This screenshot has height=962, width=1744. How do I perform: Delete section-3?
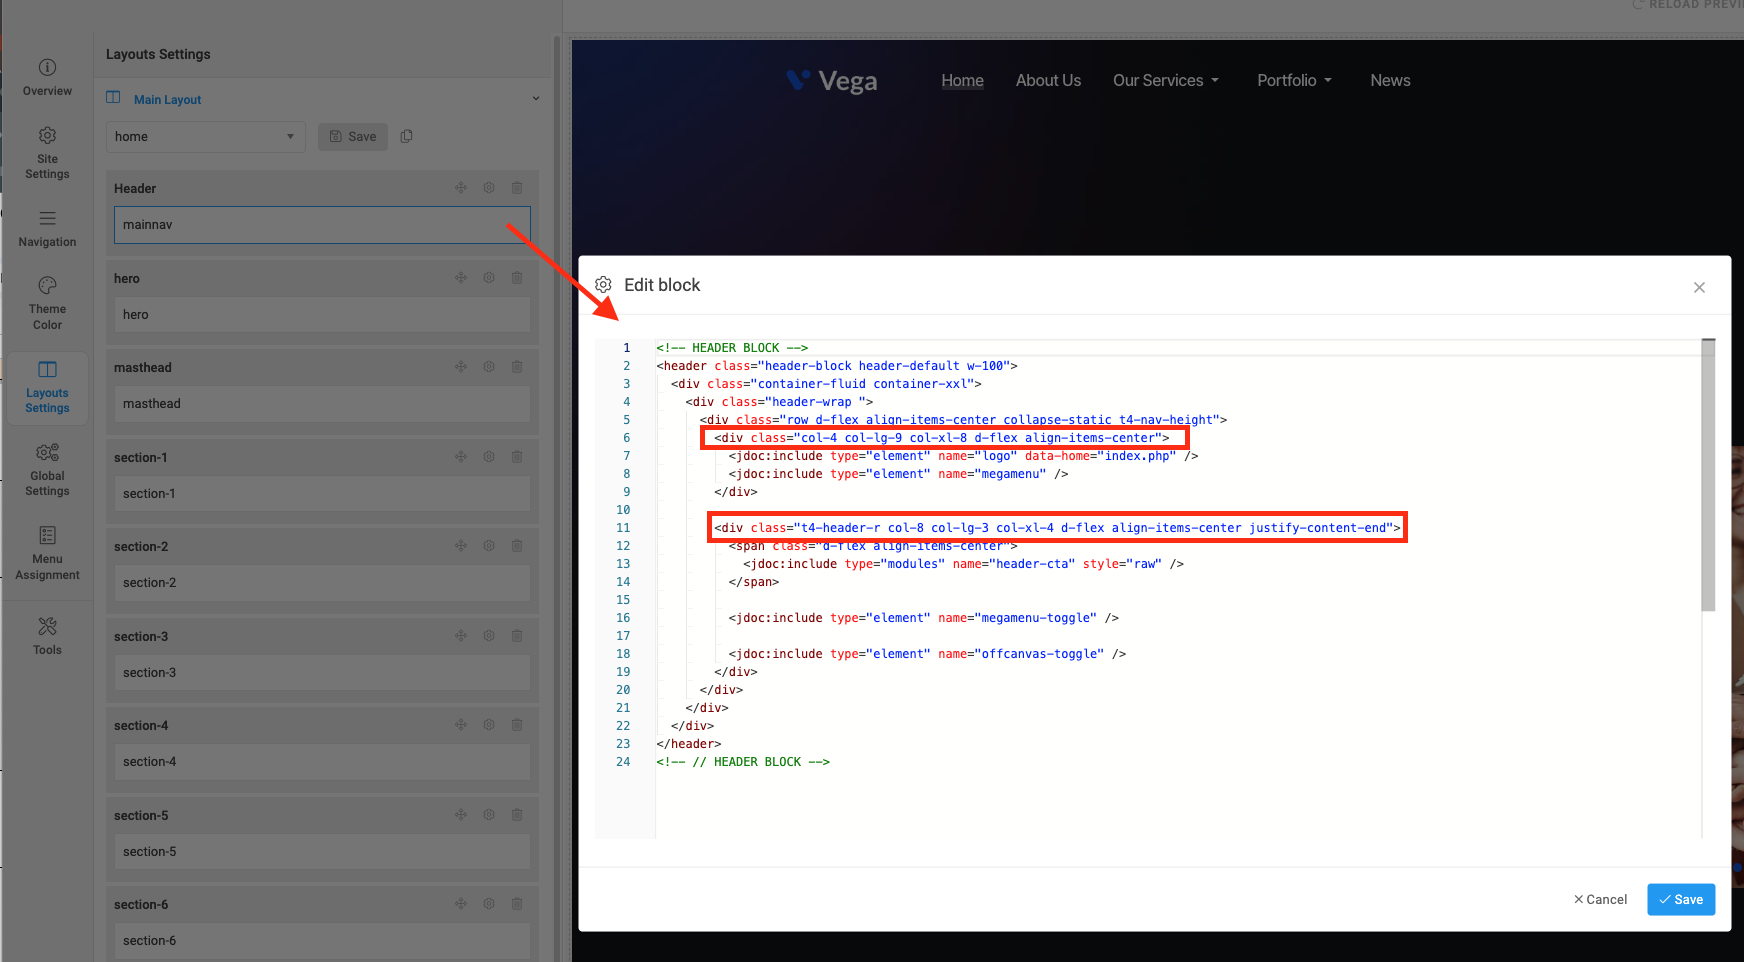tap(517, 636)
